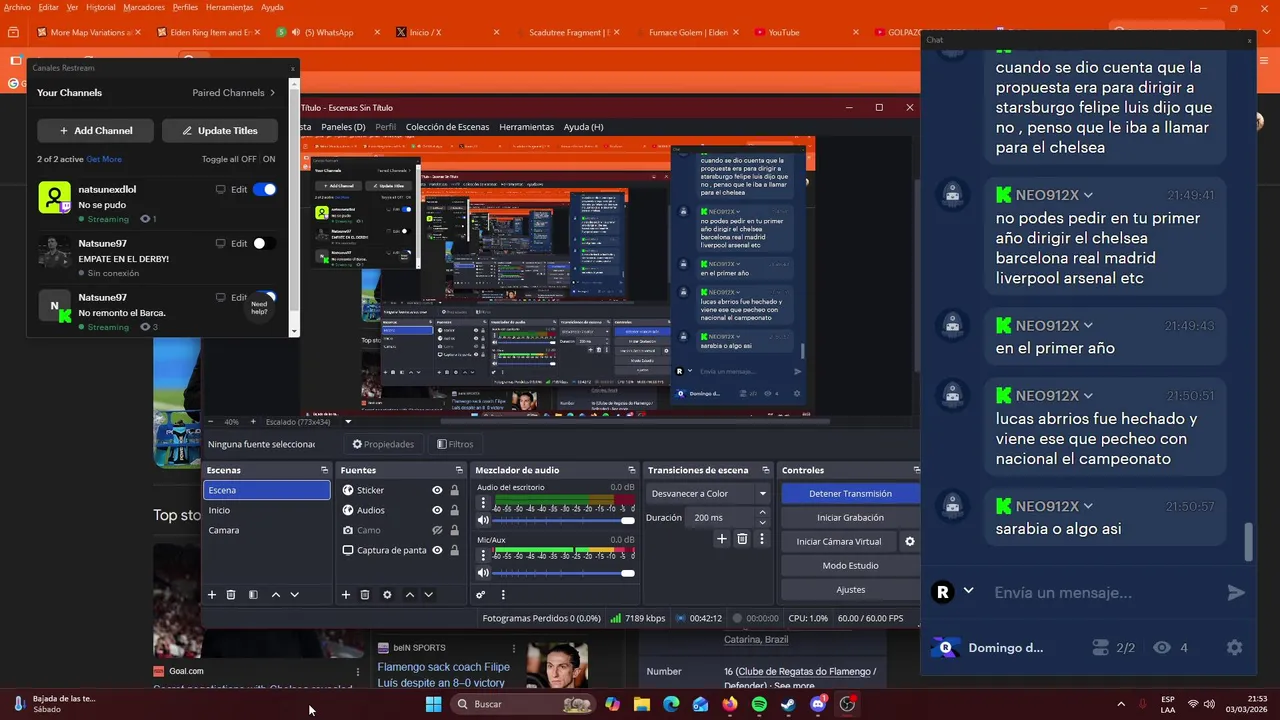The width and height of the screenshot is (1280, 720).
Task: Increase the Duración spinner value
Action: pyautogui.click(x=762, y=513)
